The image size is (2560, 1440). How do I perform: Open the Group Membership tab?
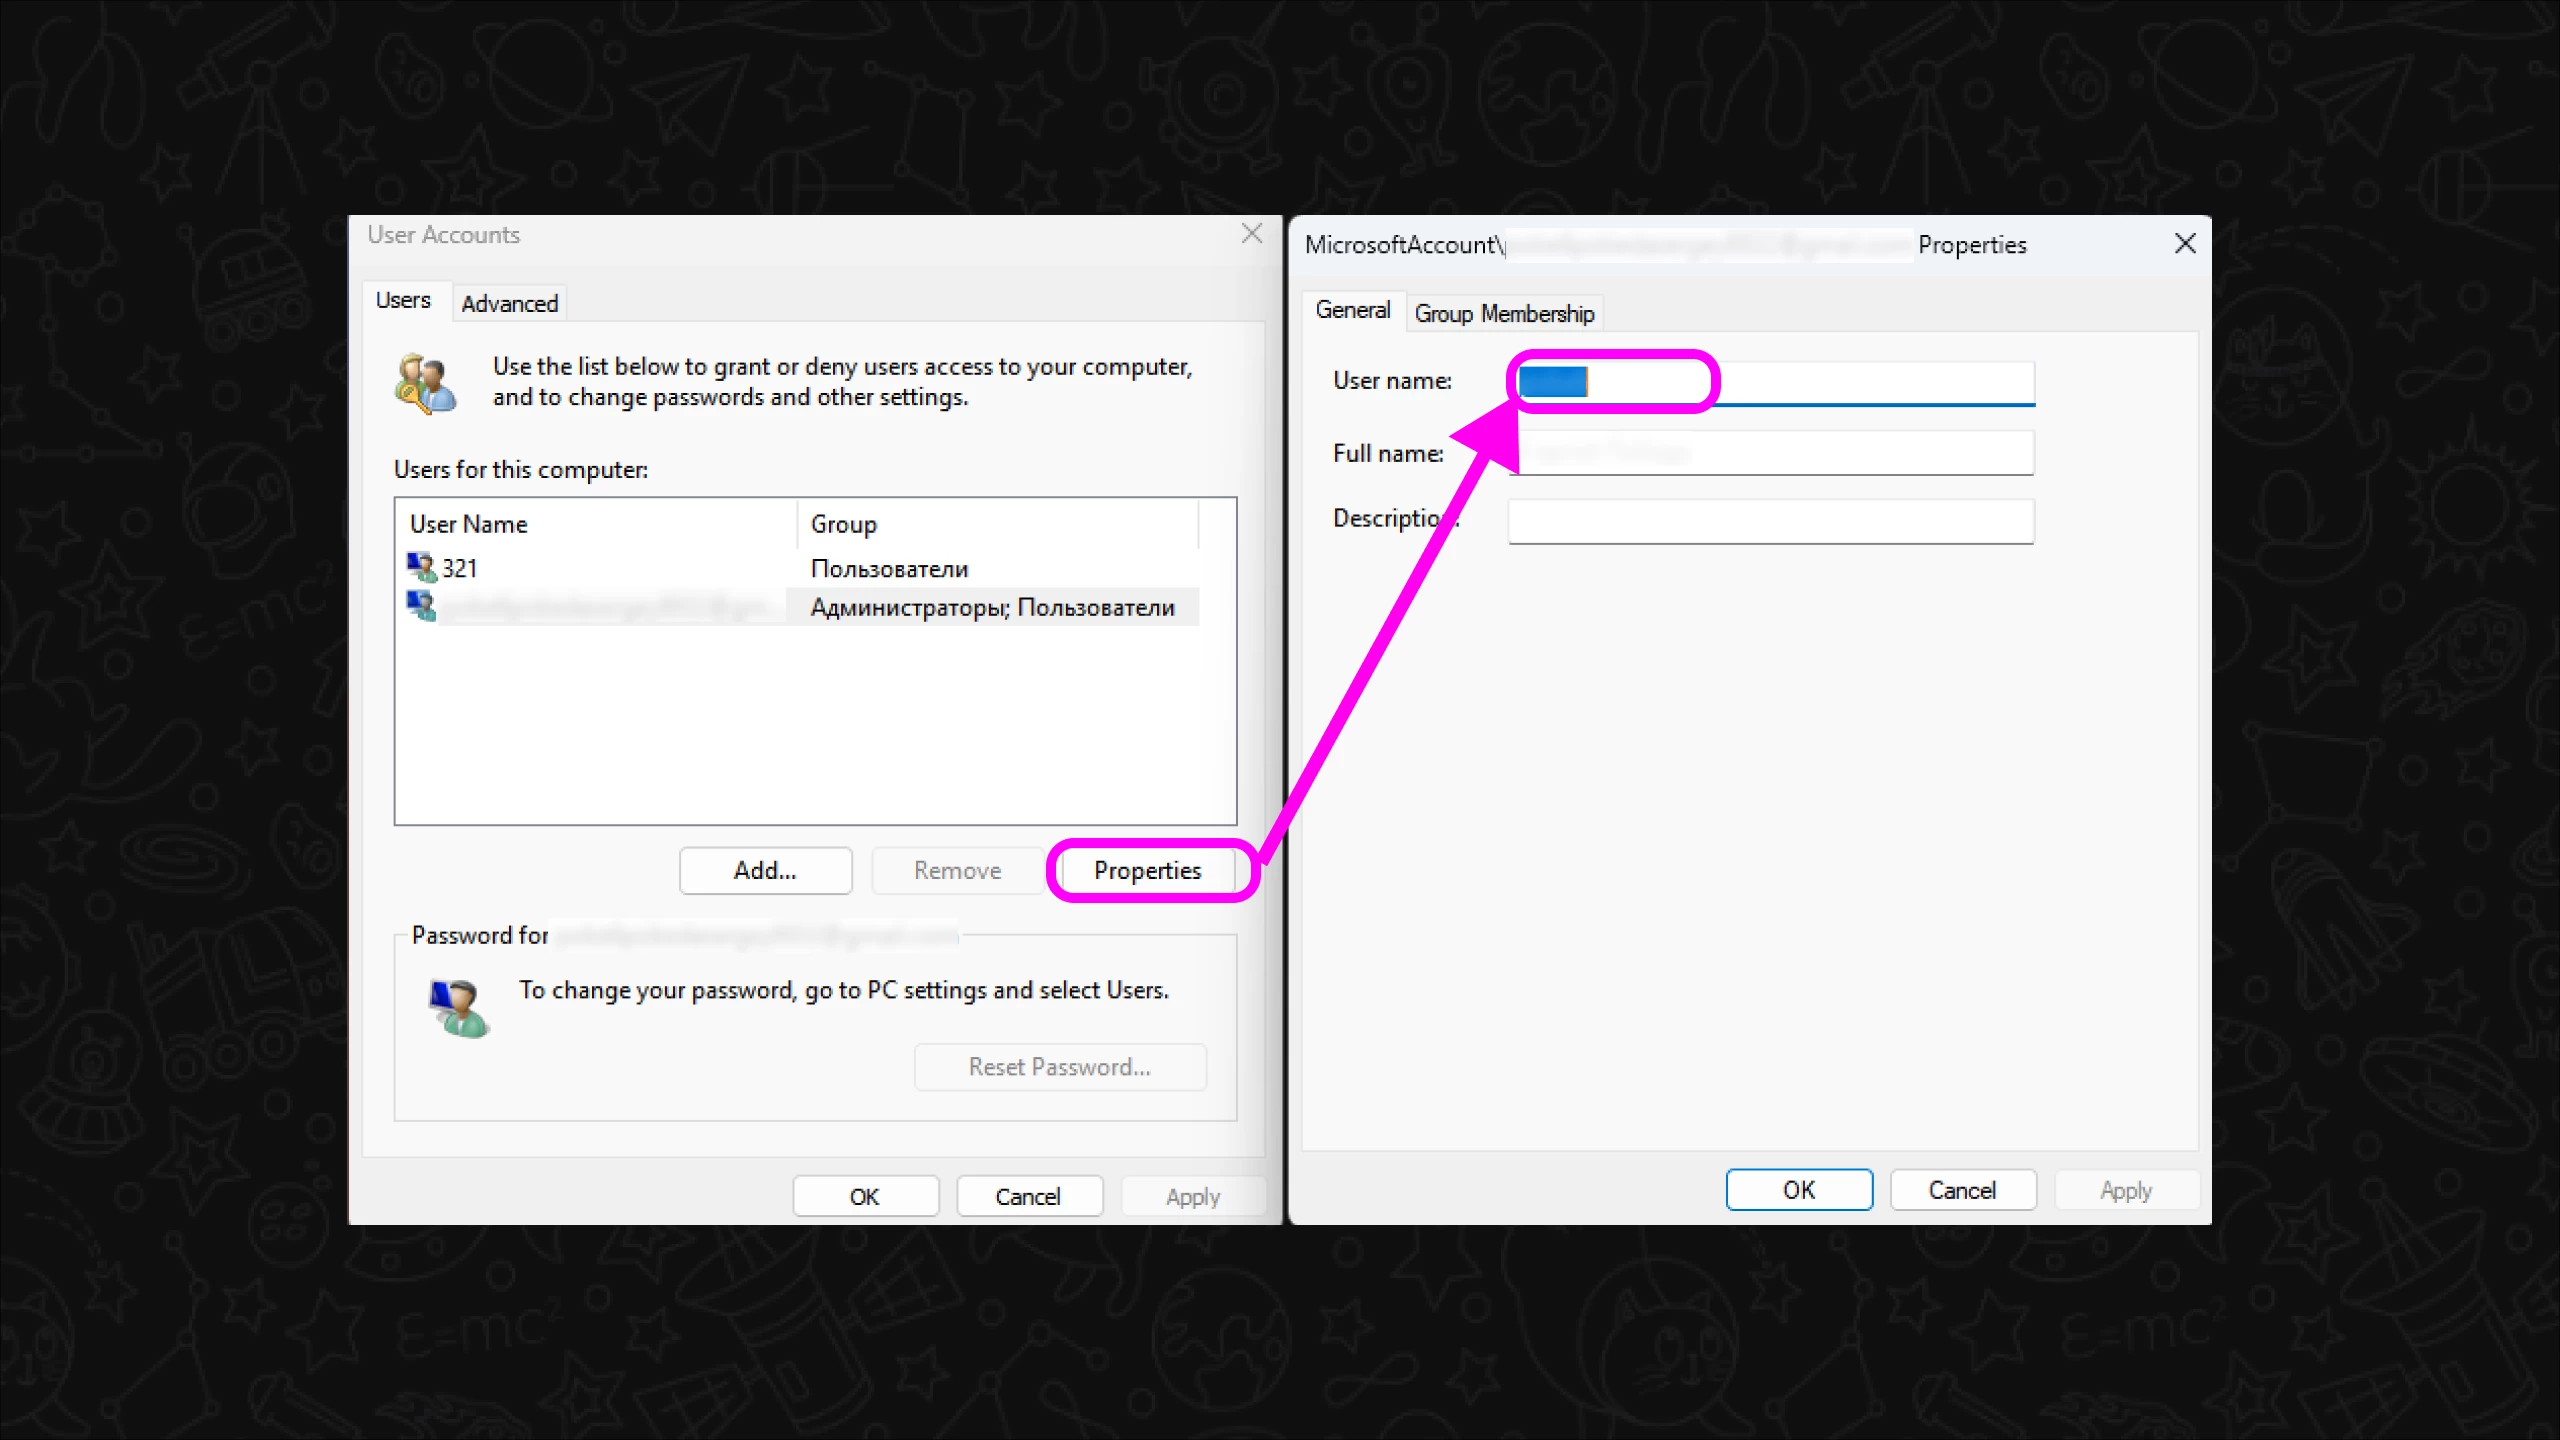[x=1503, y=314]
